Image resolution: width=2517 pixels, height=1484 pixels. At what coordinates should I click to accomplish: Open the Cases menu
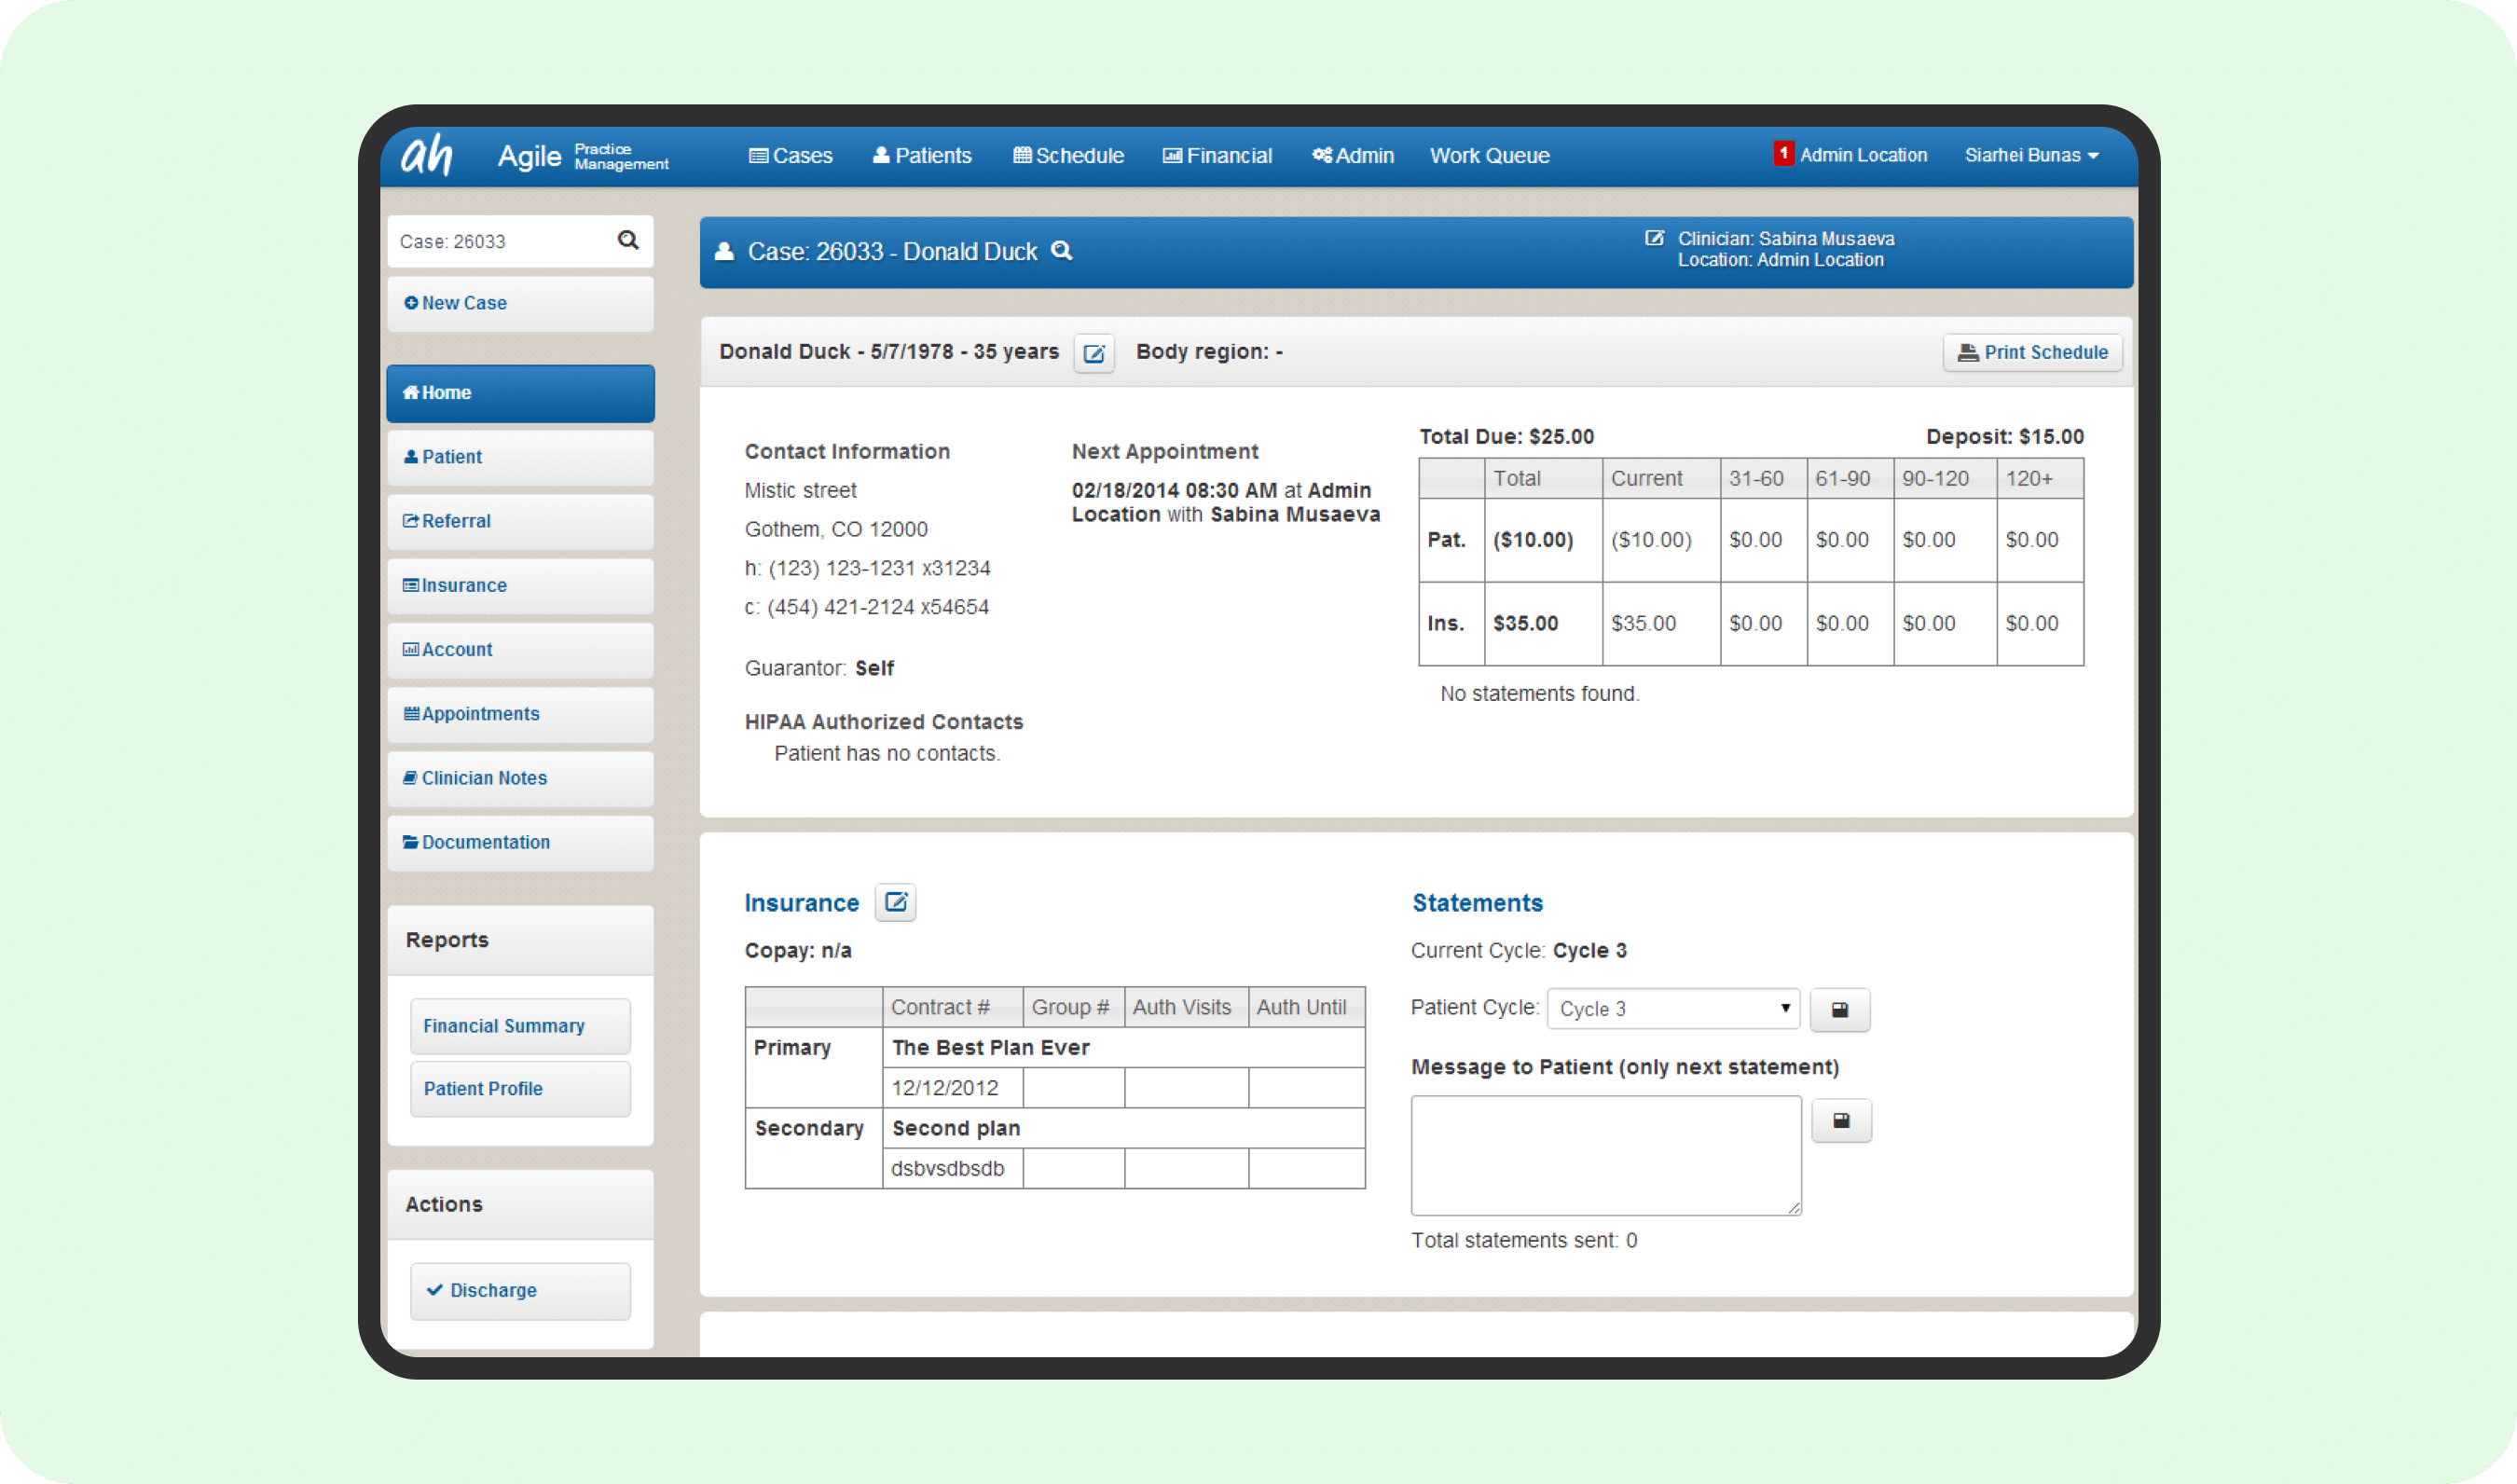click(790, 156)
